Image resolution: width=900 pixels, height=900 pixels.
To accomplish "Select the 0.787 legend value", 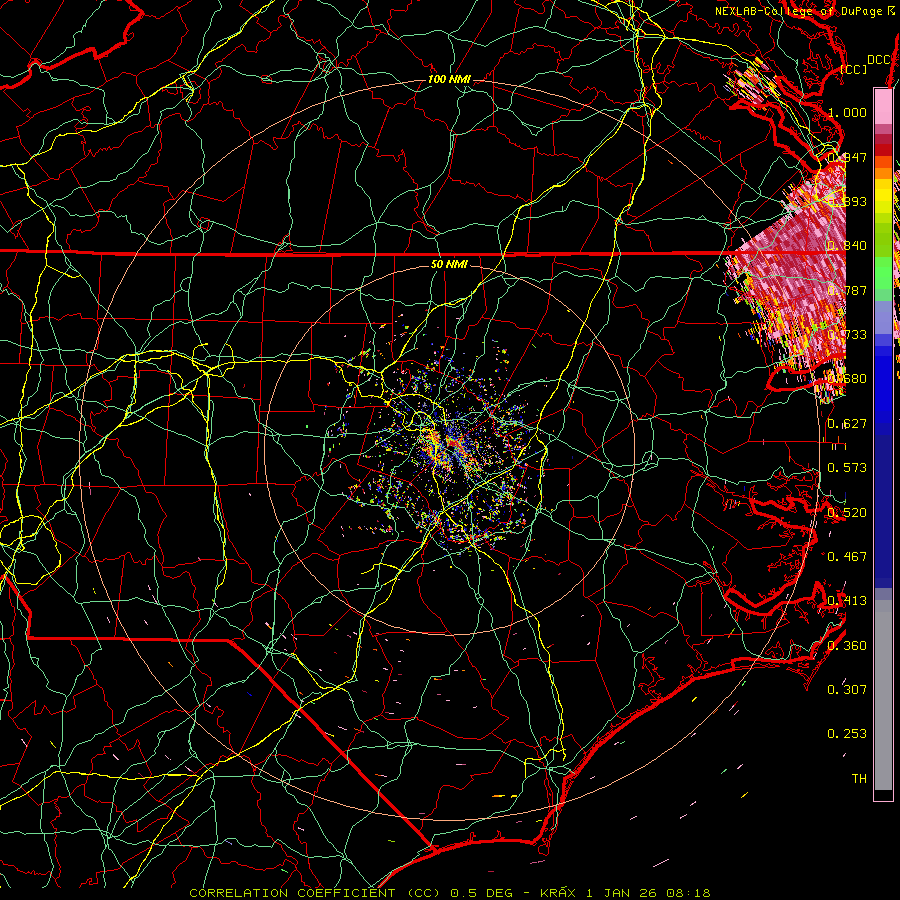I will (x=847, y=290).
